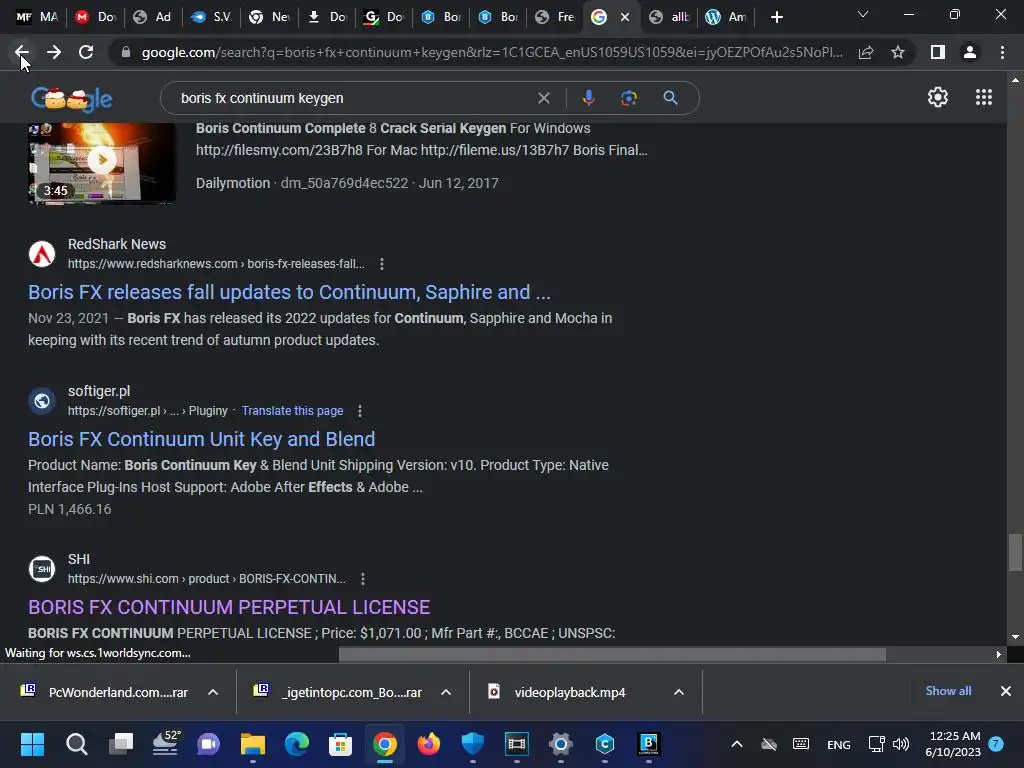
Task: Open 'Boris FX Continuum Unit Key and Blend'
Action: (201, 439)
